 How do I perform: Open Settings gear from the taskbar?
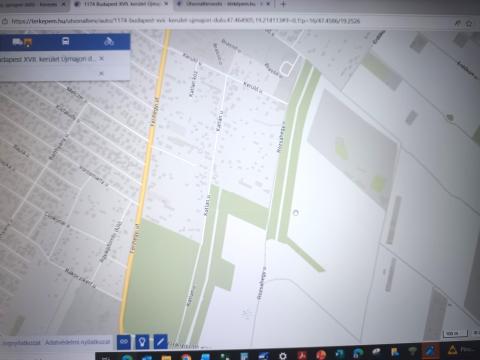tap(283, 356)
